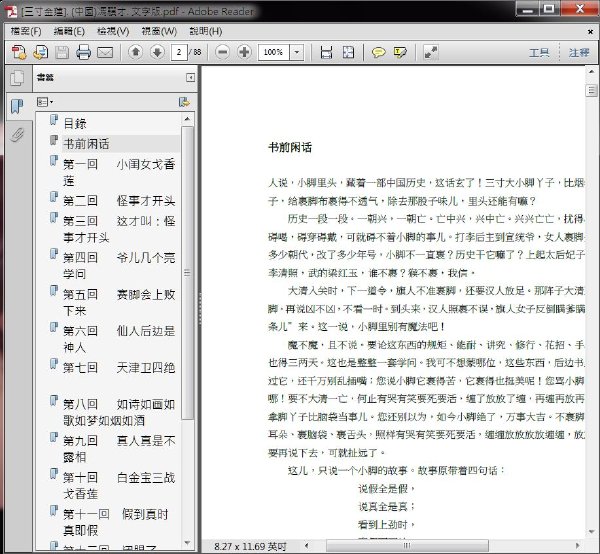Viewport: 600px width, 554px height.
Task: Open bookmark 第十回 白金宝三战戈香莲
Action: 119,486
